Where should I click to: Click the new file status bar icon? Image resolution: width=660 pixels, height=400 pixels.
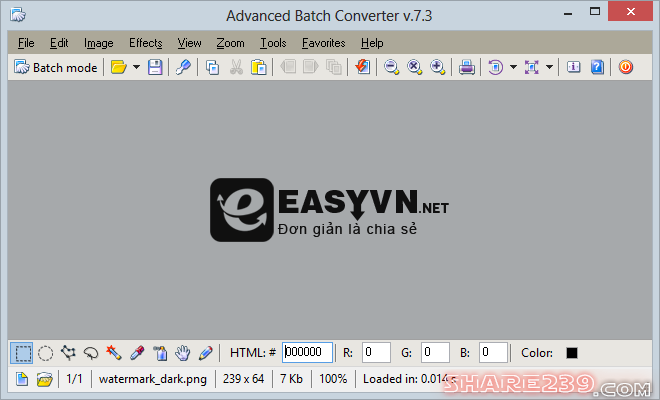pos(22,379)
